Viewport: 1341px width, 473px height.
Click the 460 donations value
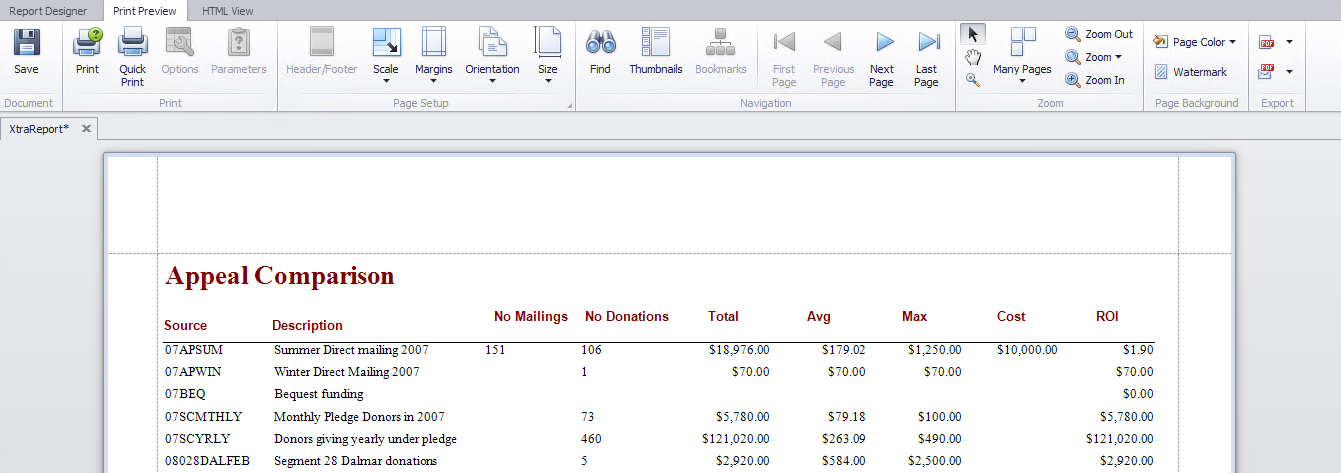click(591, 438)
